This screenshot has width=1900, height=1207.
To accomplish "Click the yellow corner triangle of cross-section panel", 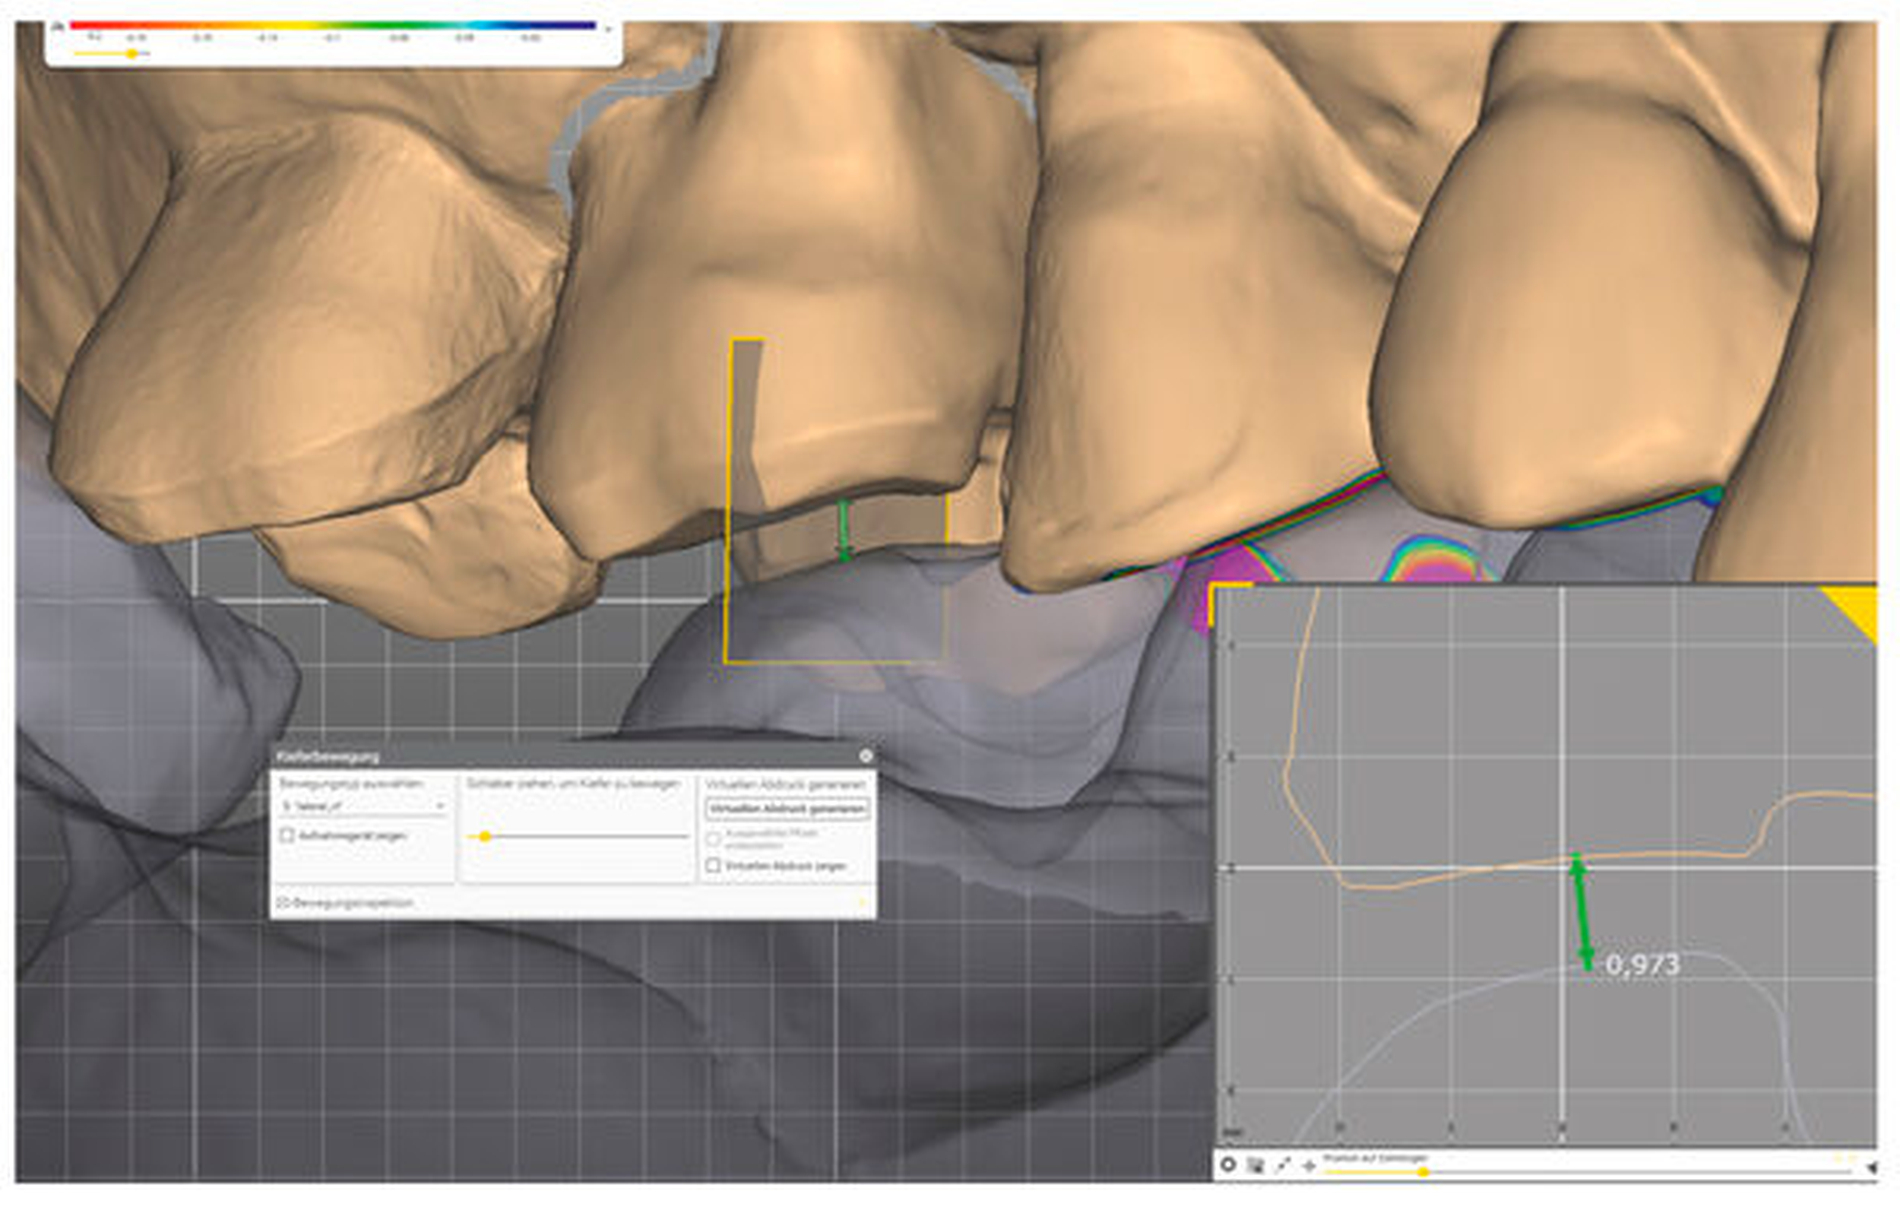I will pos(1856,606).
